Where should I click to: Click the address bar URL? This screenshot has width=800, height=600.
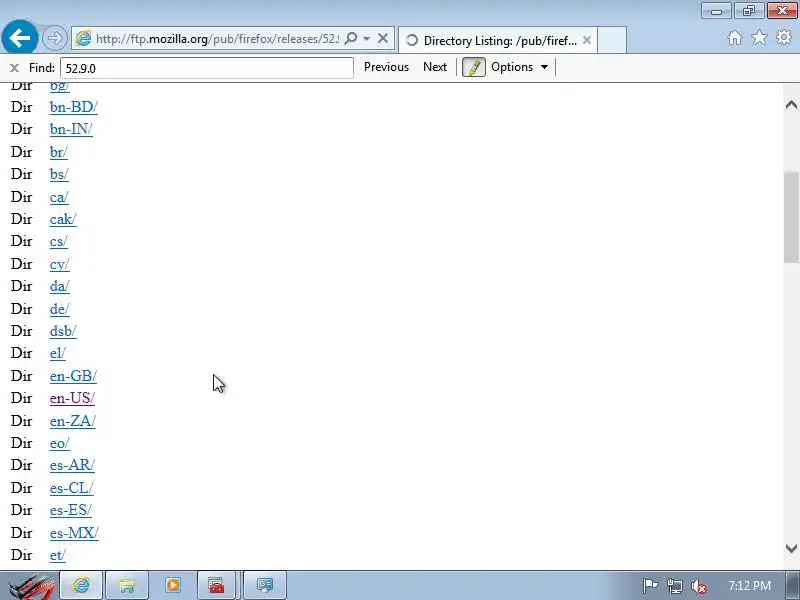[x=217, y=39]
